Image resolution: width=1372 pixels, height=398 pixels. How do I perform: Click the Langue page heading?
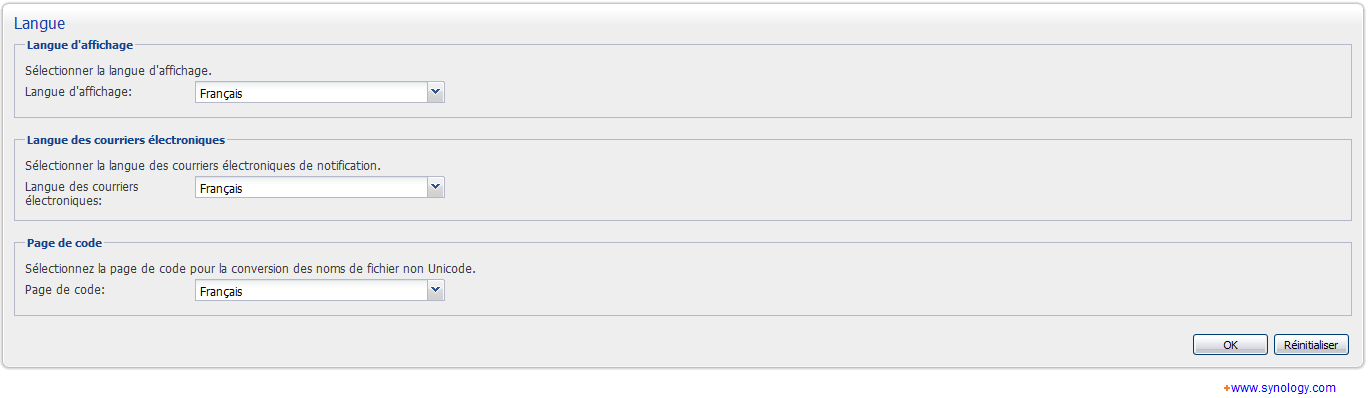(x=40, y=23)
